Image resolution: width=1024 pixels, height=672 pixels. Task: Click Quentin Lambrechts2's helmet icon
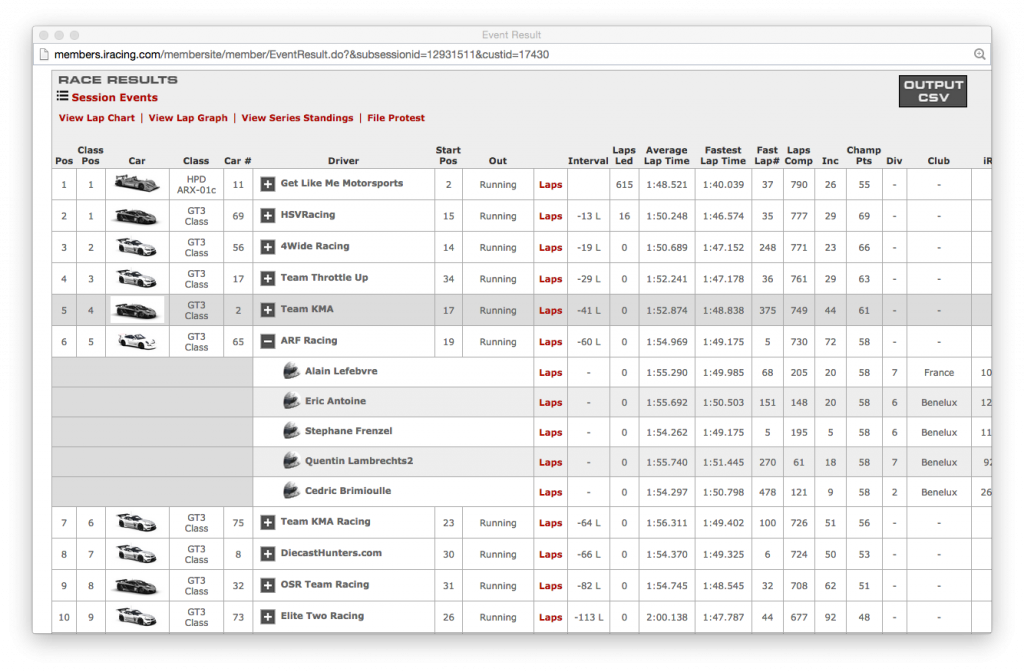[291, 461]
